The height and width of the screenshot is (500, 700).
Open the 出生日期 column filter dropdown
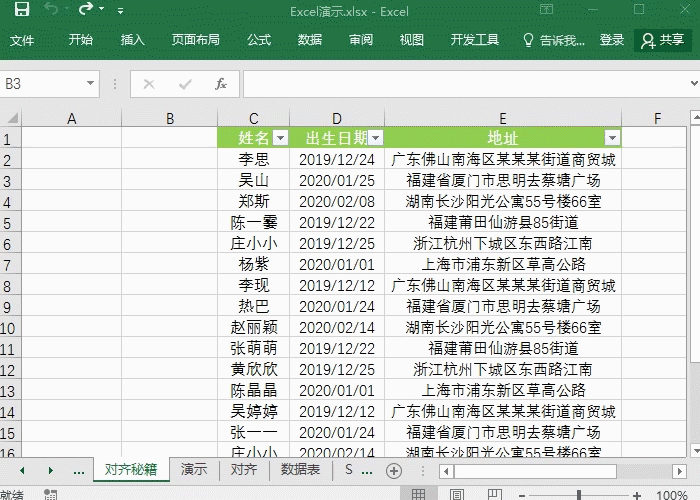point(375,138)
